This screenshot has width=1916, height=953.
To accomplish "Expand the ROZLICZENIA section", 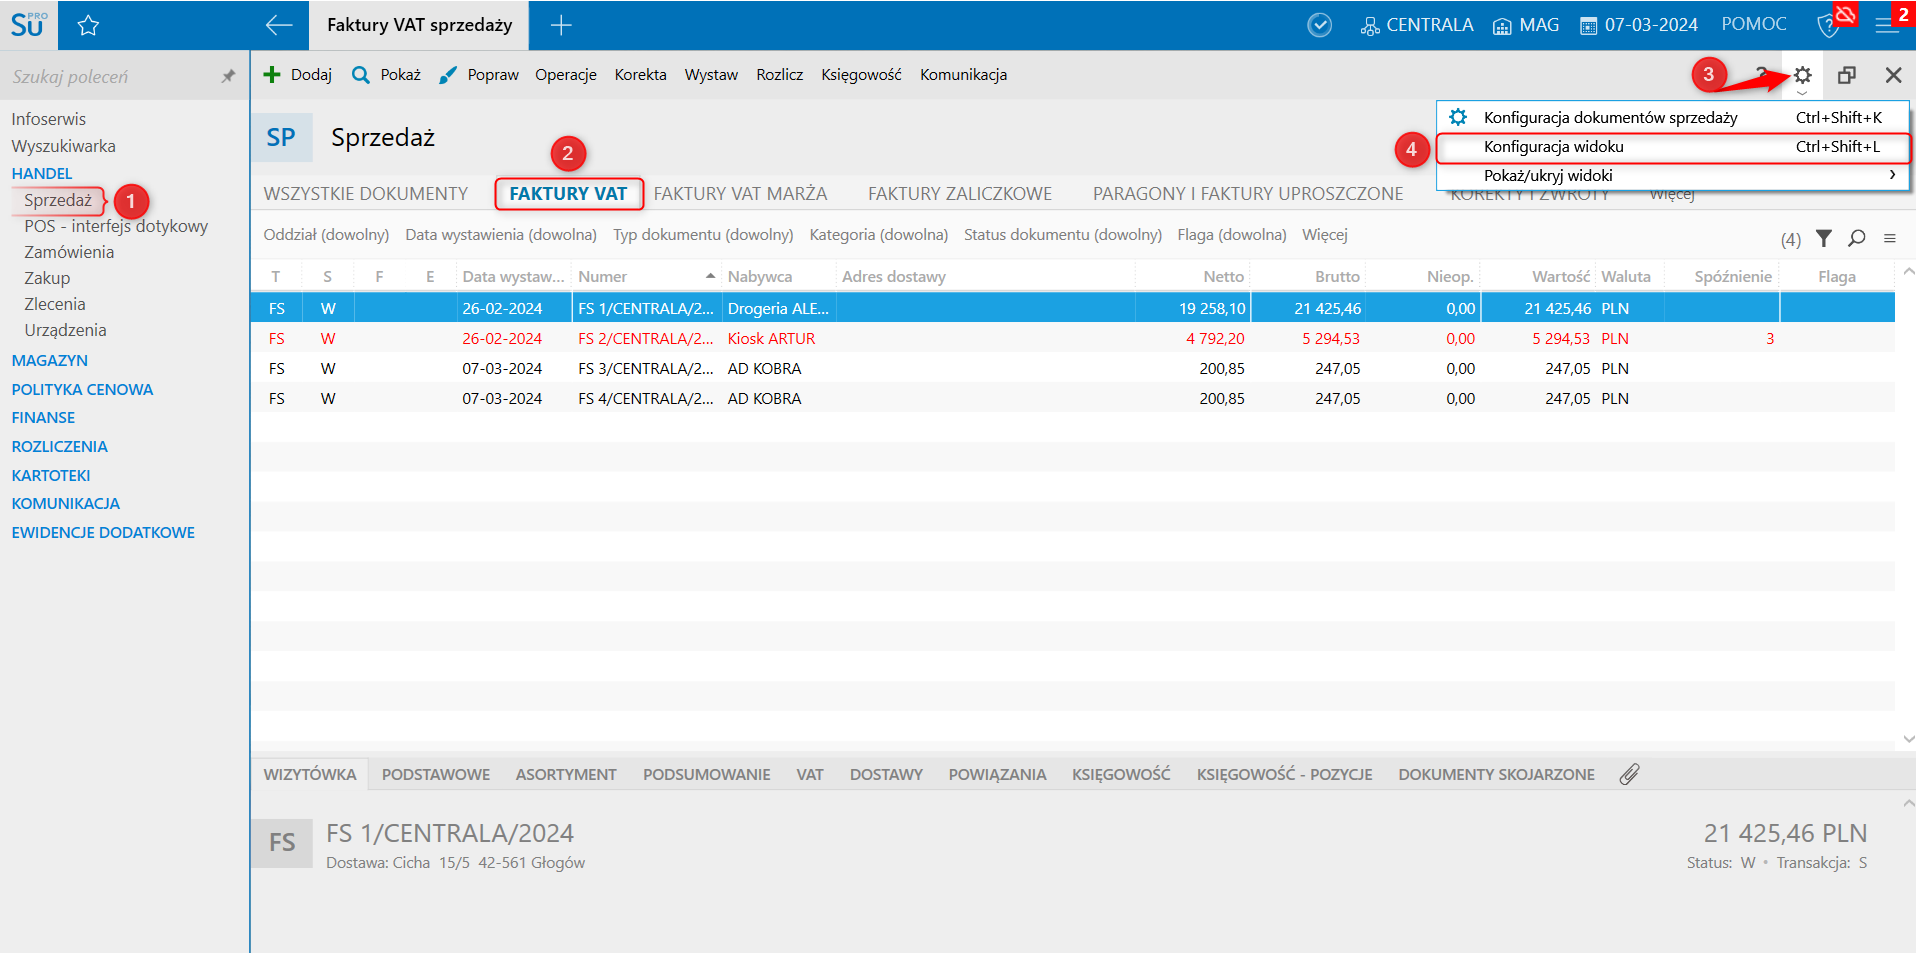I will (60, 446).
